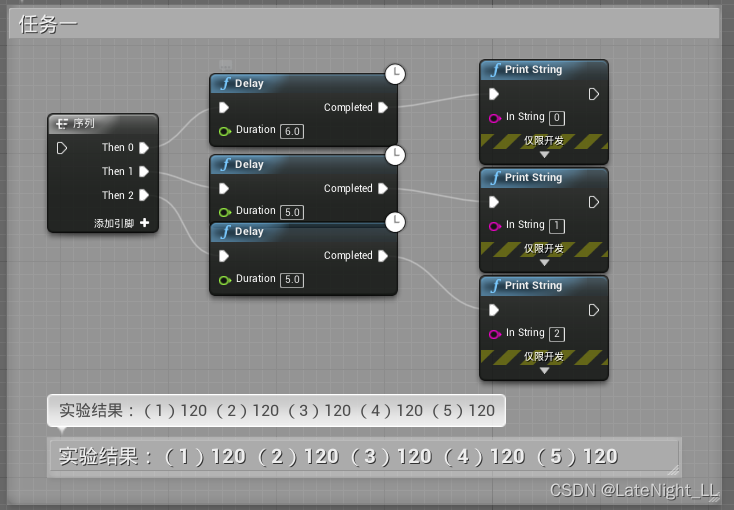Click In String pin of Print String 0

tap(495, 118)
